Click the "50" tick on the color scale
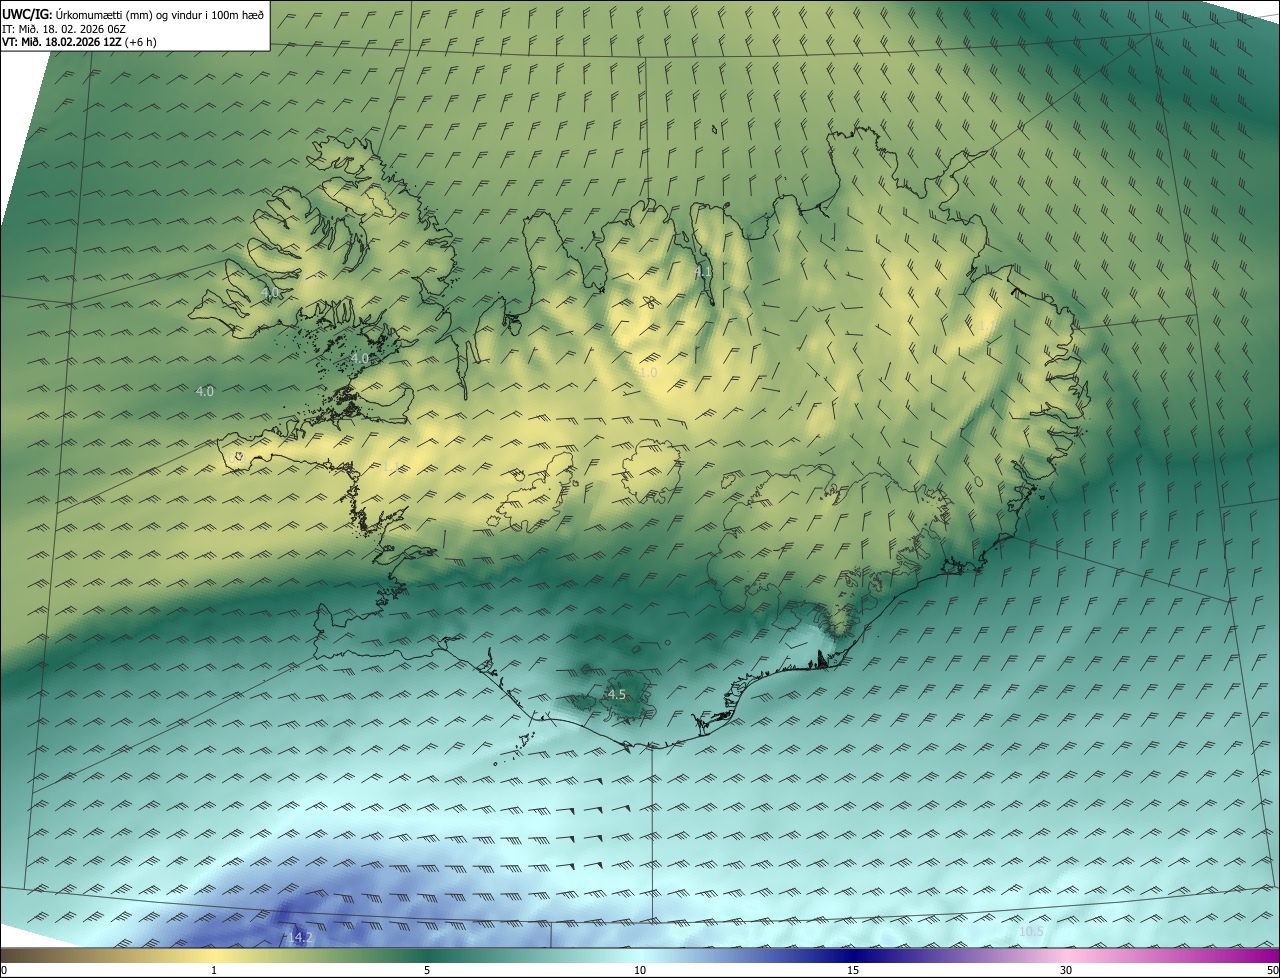The height and width of the screenshot is (978, 1280). click(1272, 970)
